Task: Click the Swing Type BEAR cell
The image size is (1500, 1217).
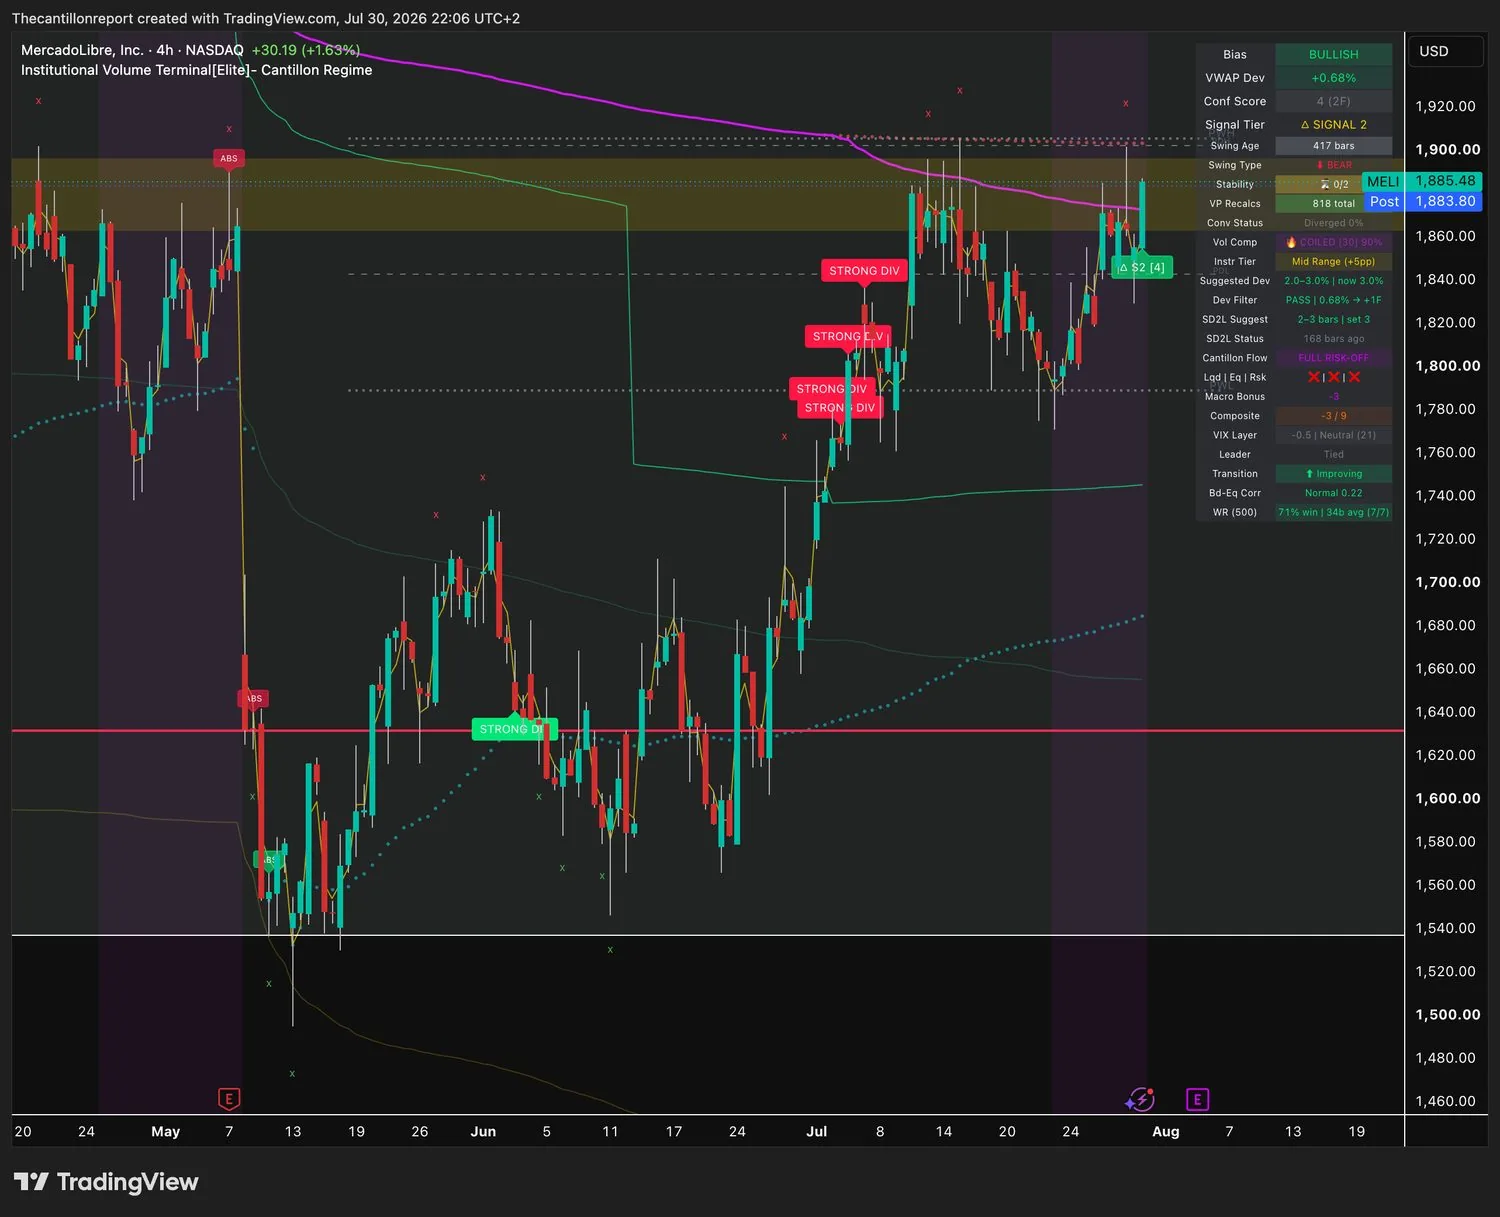Action: (x=1333, y=165)
